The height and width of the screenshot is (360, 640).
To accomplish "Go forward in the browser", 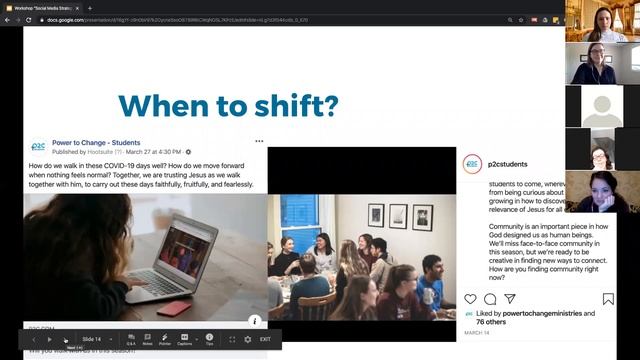I will [18, 20].
